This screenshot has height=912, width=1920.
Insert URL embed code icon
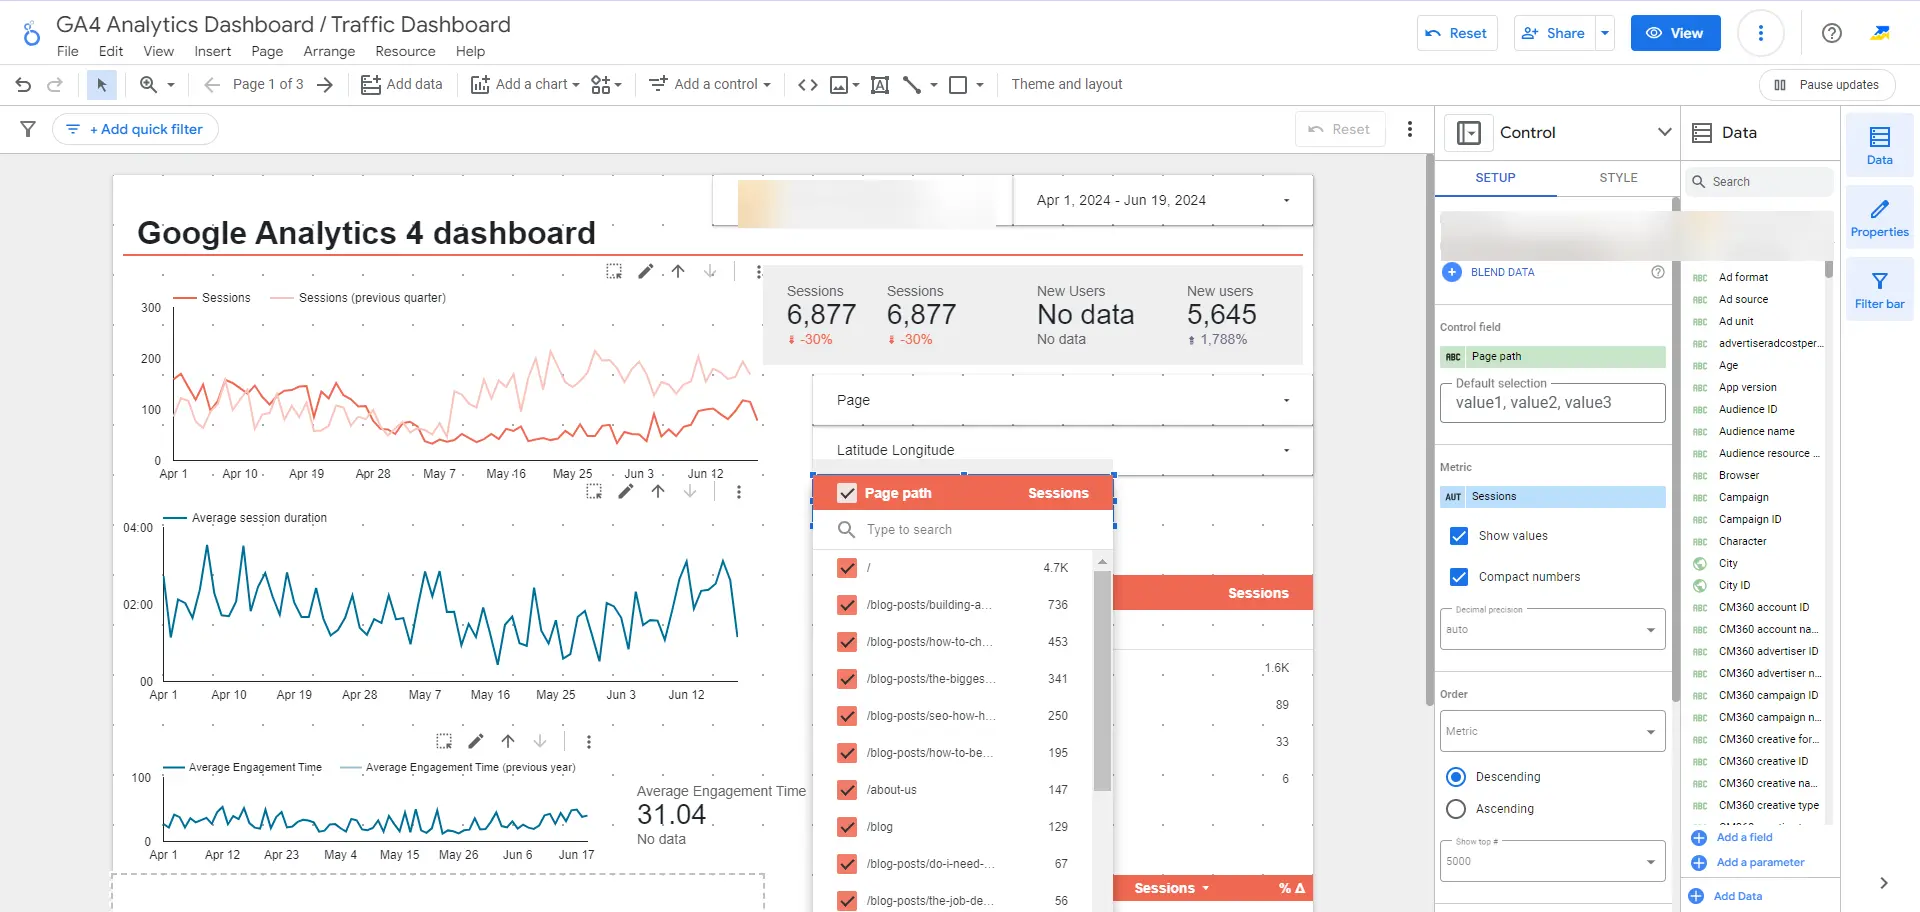pos(807,85)
